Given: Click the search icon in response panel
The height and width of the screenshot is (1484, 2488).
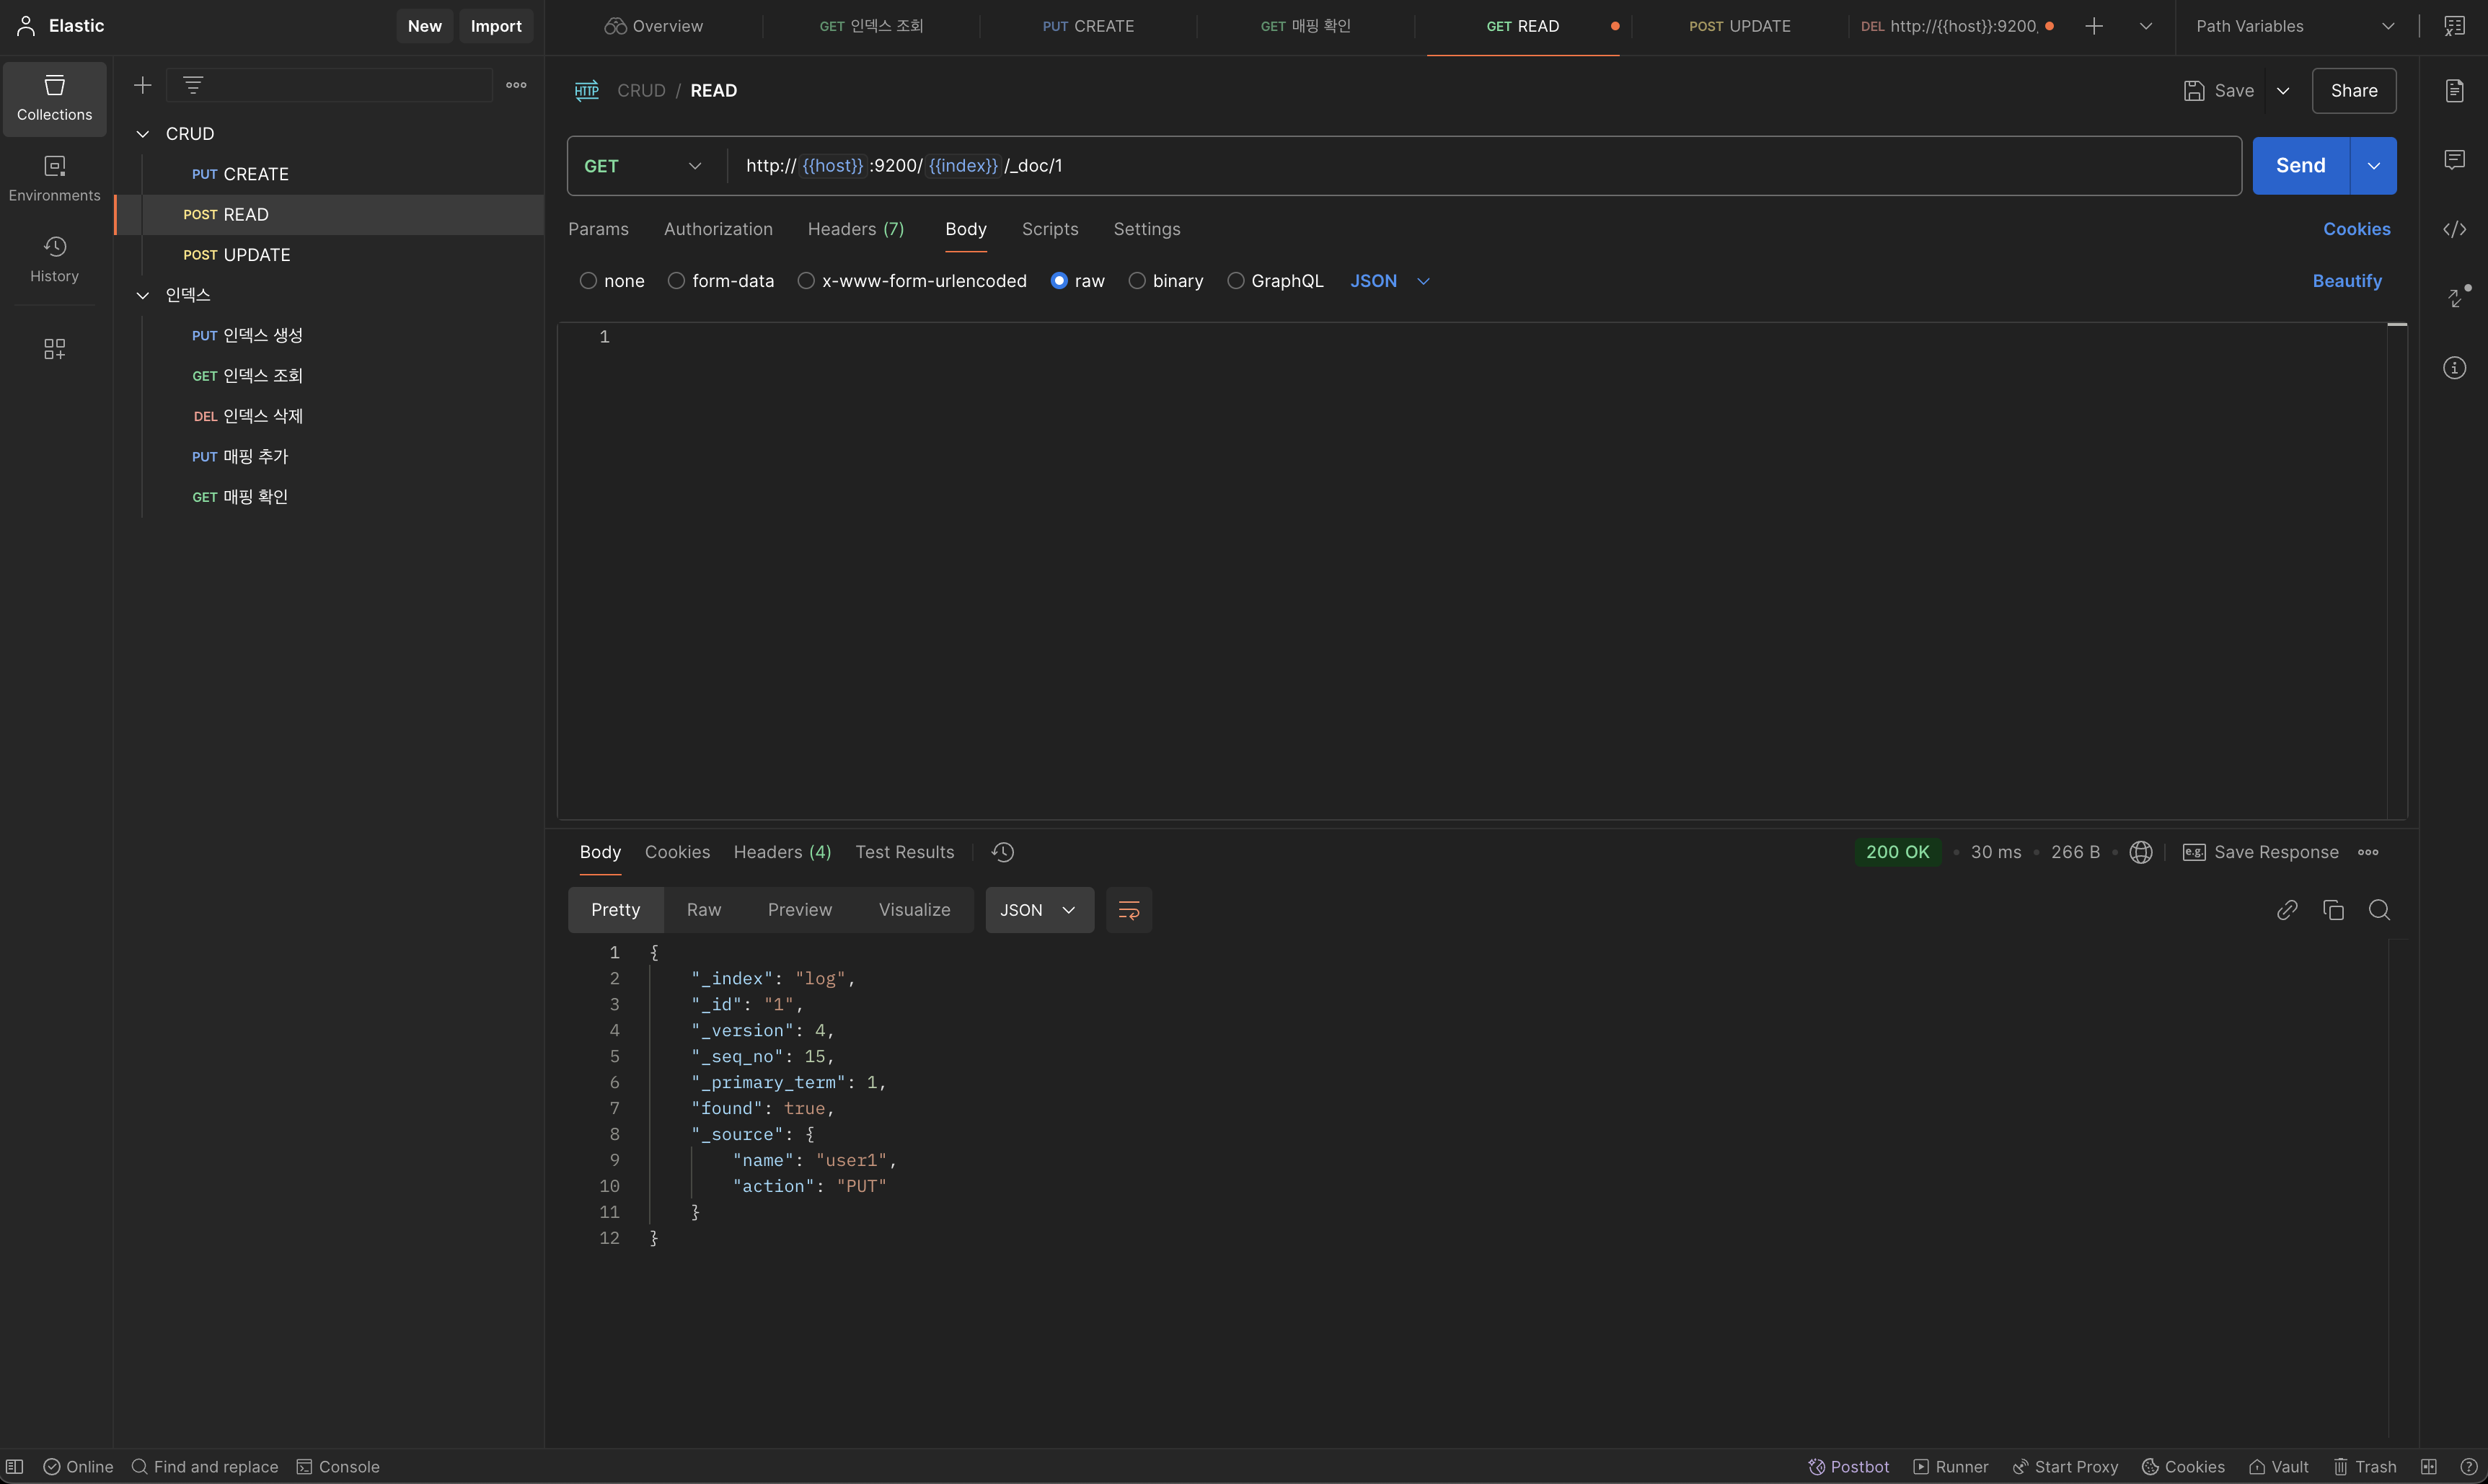Looking at the screenshot, I should click(x=2379, y=910).
